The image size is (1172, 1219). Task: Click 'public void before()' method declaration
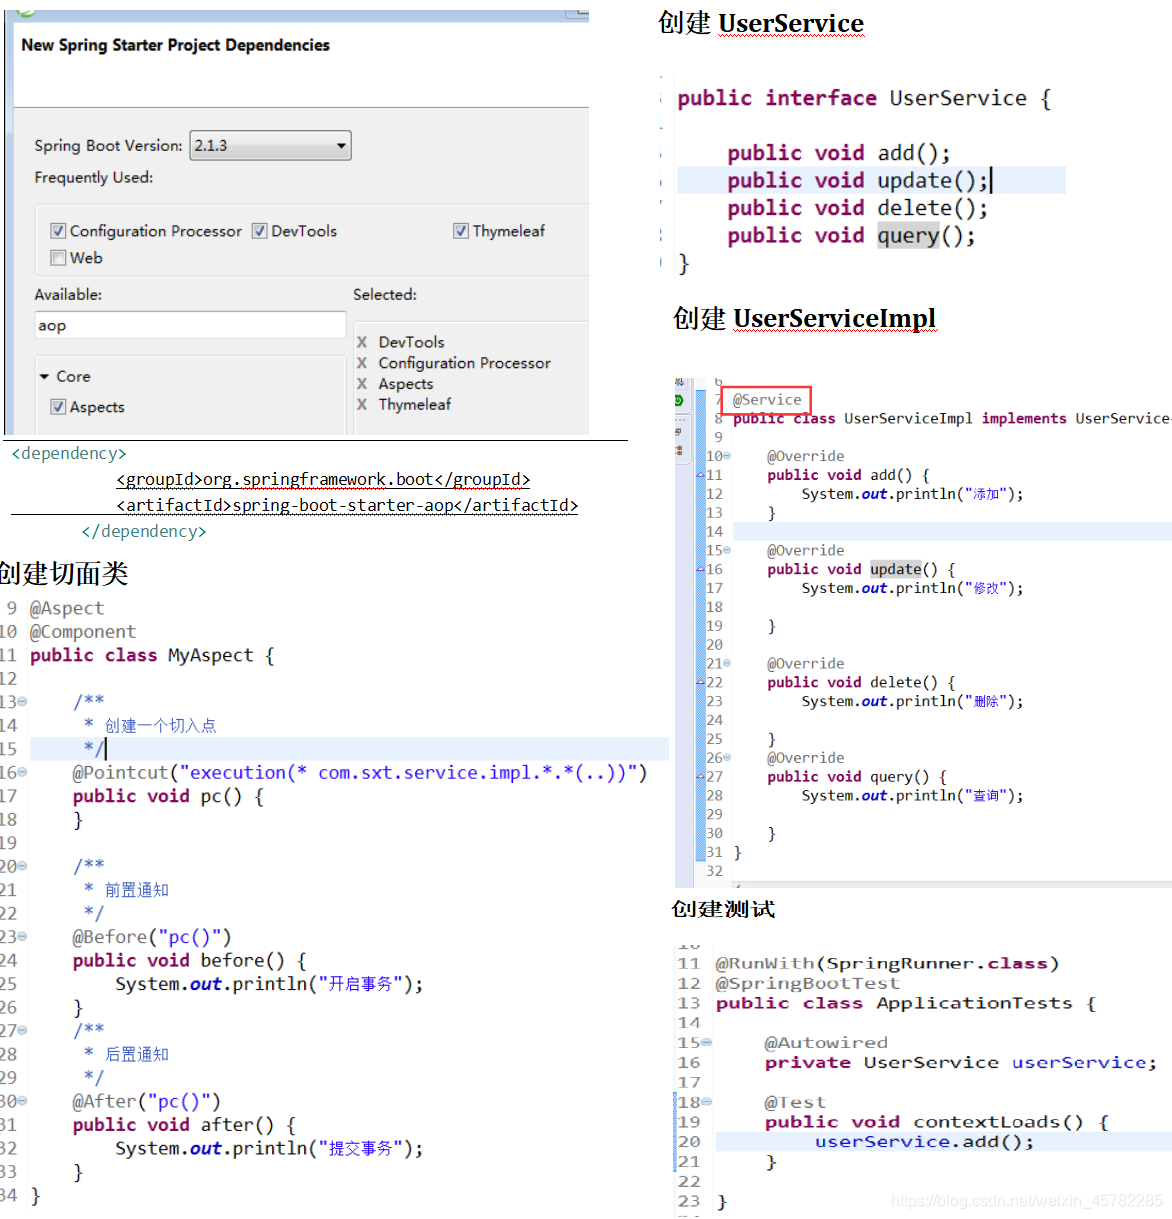[190, 960]
